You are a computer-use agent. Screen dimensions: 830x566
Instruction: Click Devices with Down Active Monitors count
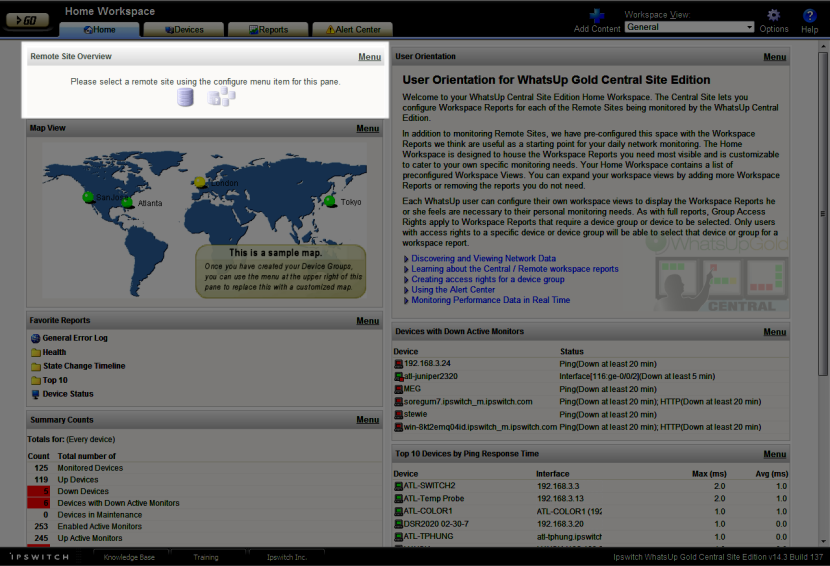click(39, 503)
